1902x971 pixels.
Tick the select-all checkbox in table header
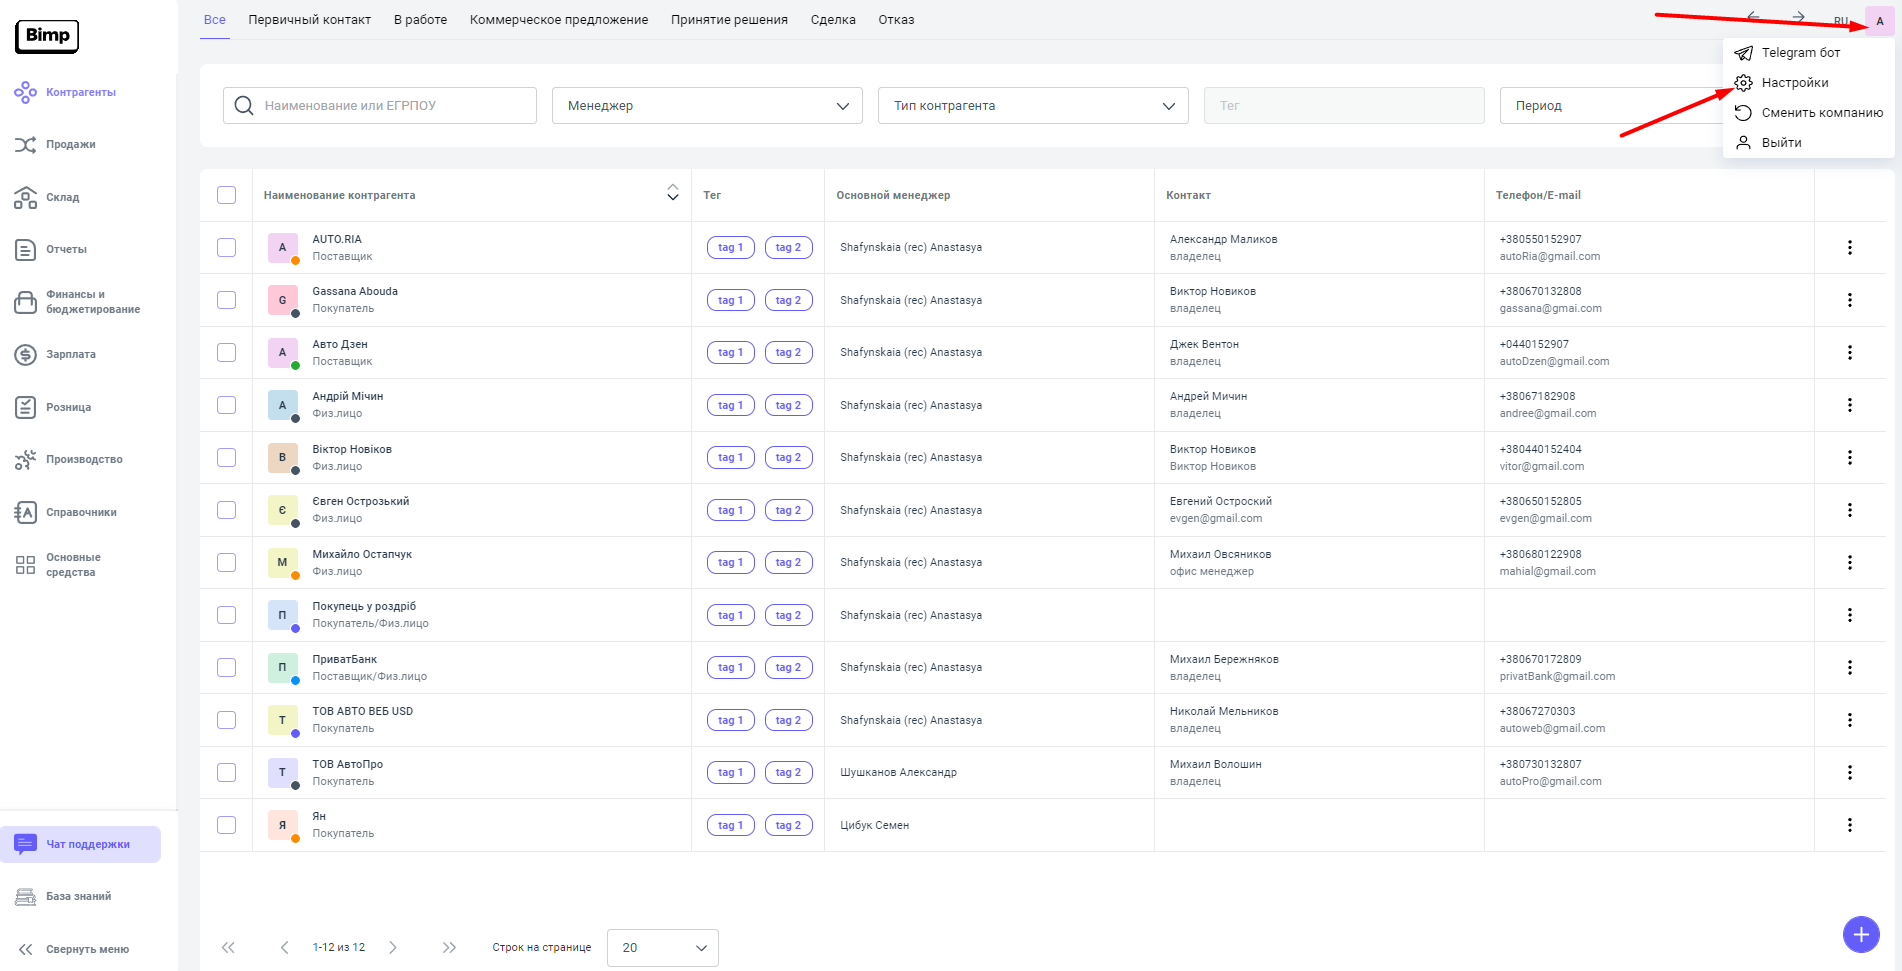coord(227,195)
